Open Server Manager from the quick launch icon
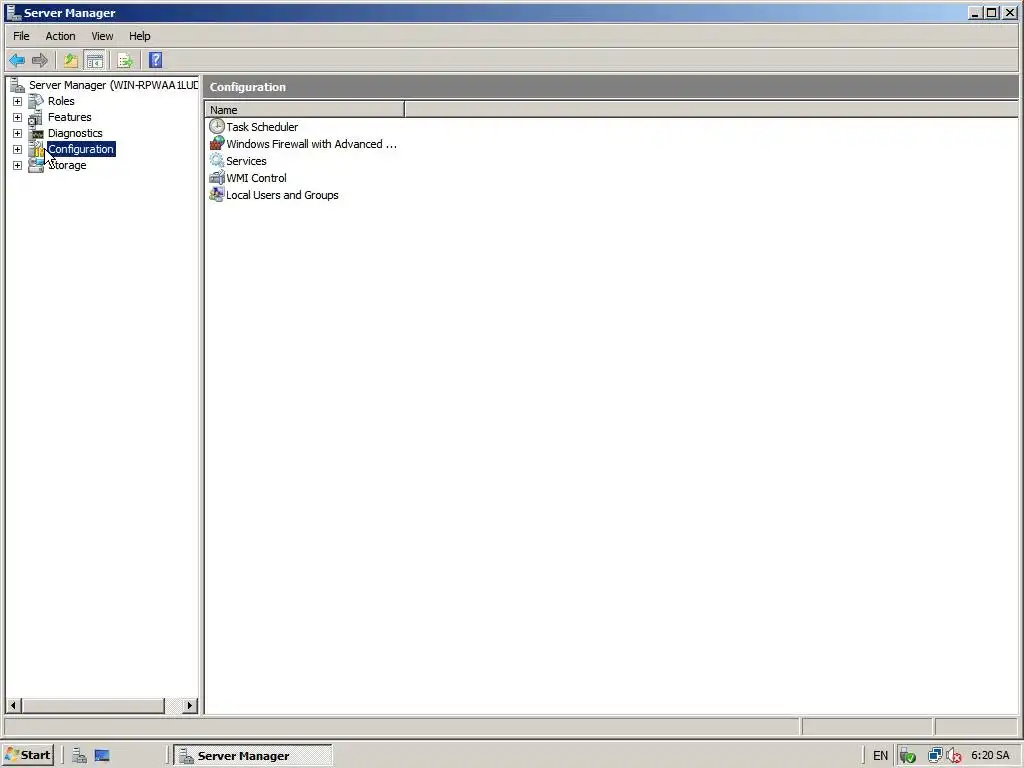This screenshot has height=768, width=1024. tap(79, 756)
